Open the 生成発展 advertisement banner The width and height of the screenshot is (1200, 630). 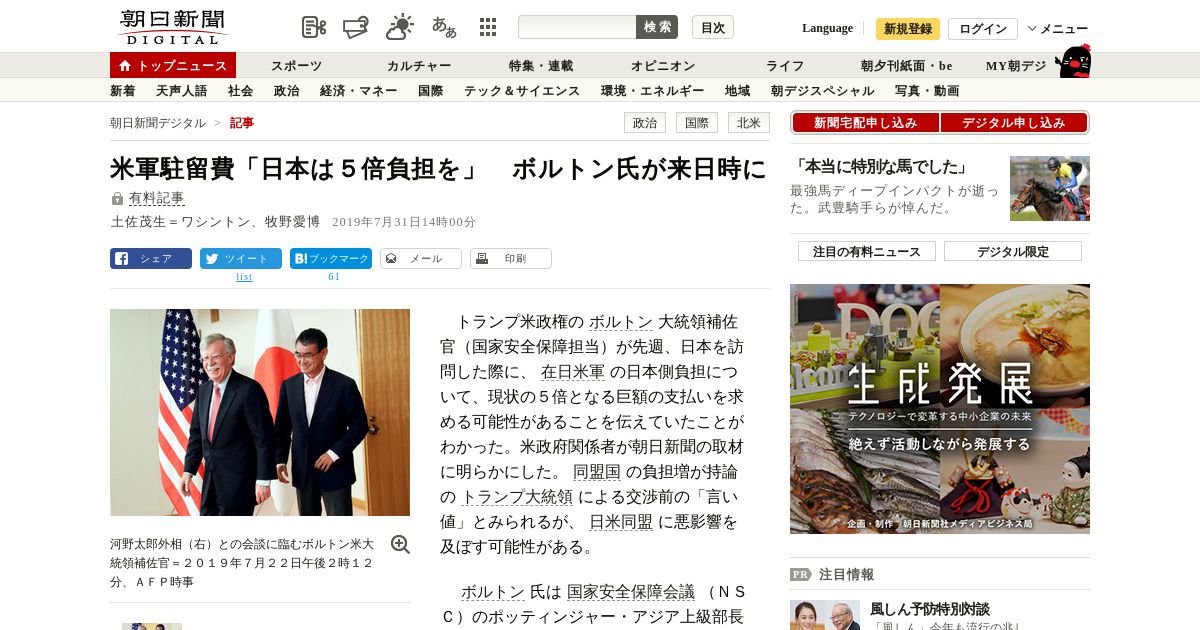pyautogui.click(x=940, y=409)
